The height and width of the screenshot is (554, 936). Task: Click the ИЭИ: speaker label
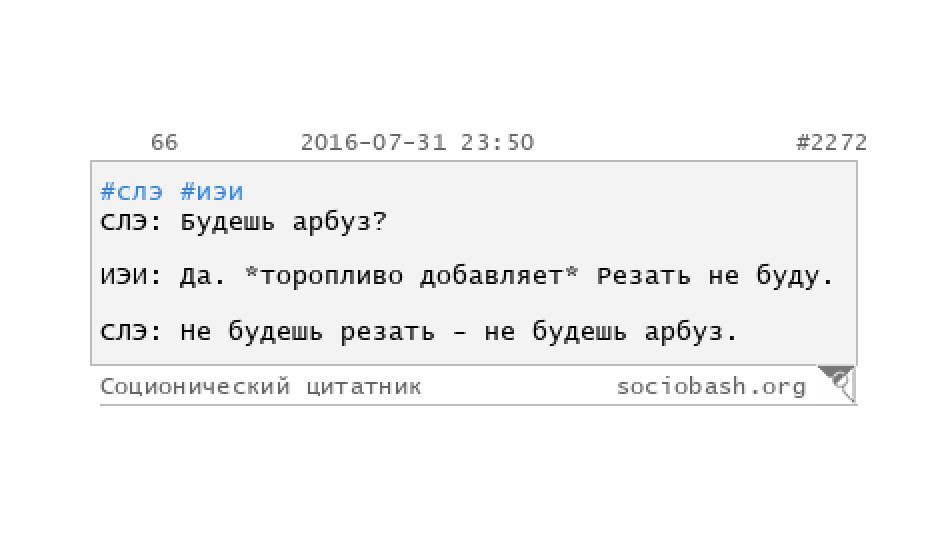(x=131, y=276)
